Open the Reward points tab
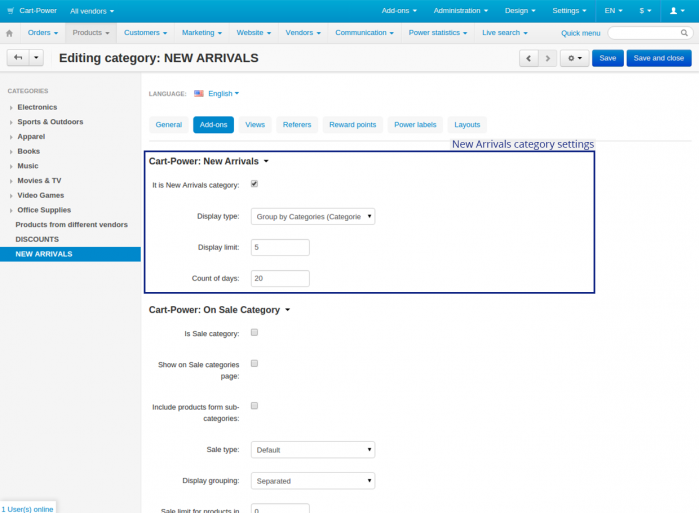The image size is (700, 513). pos(353,125)
